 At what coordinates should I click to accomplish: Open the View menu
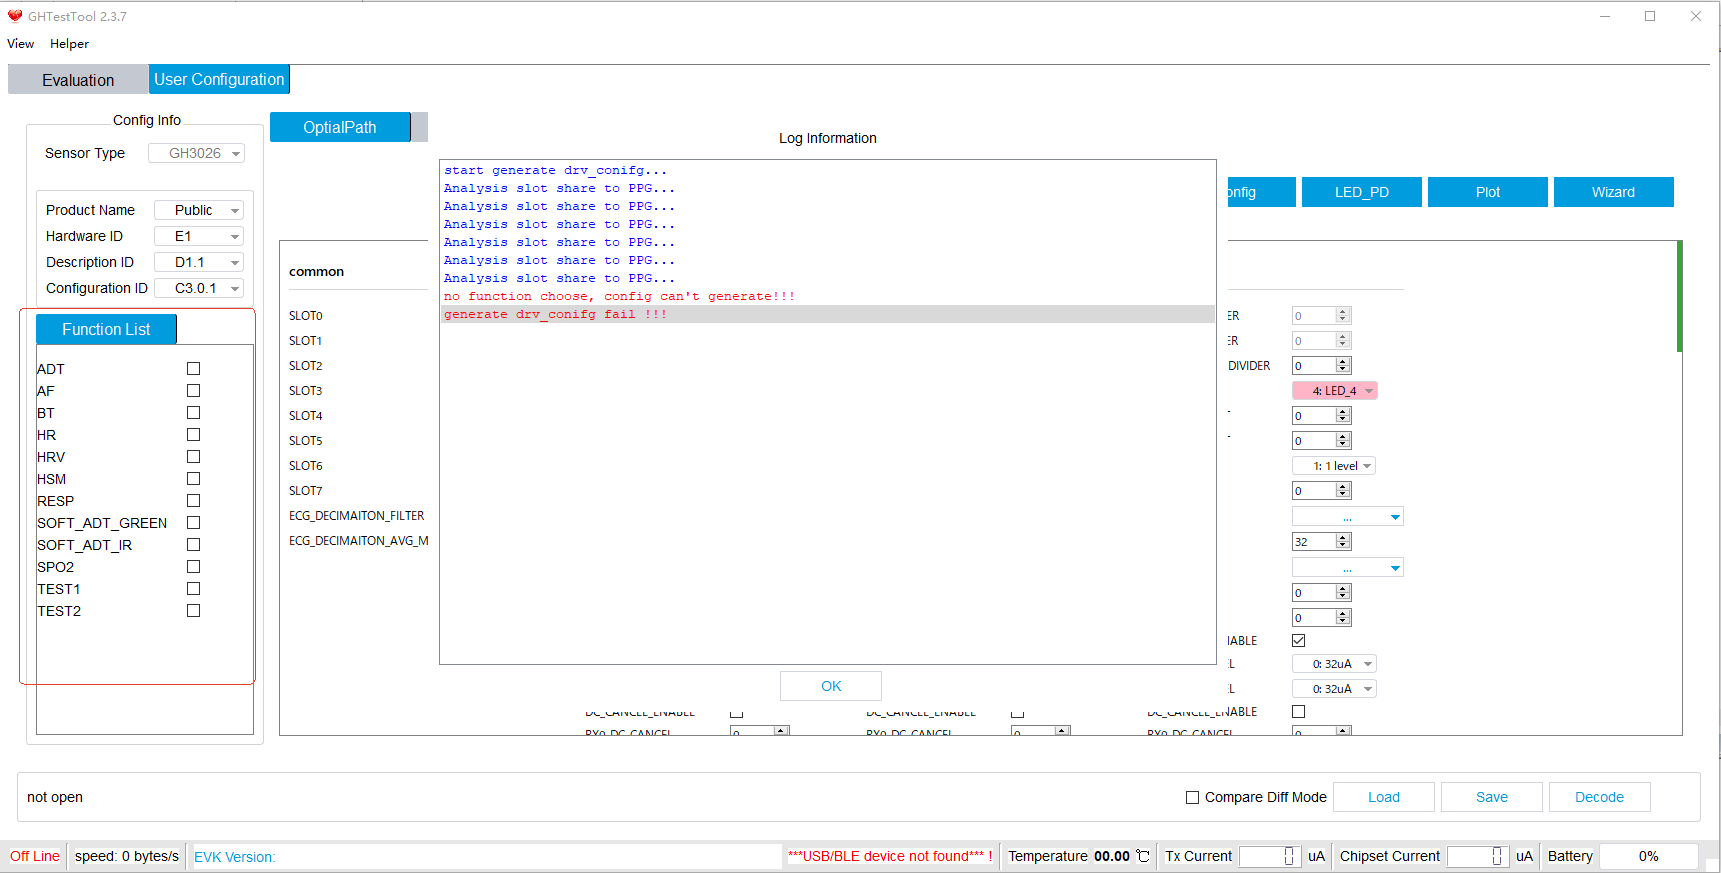tap(20, 44)
